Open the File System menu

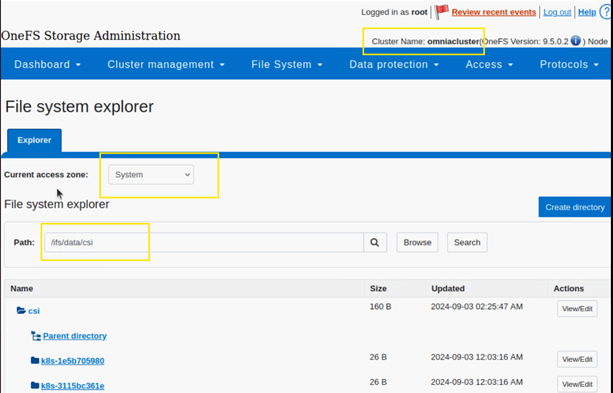(x=287, y=65)
